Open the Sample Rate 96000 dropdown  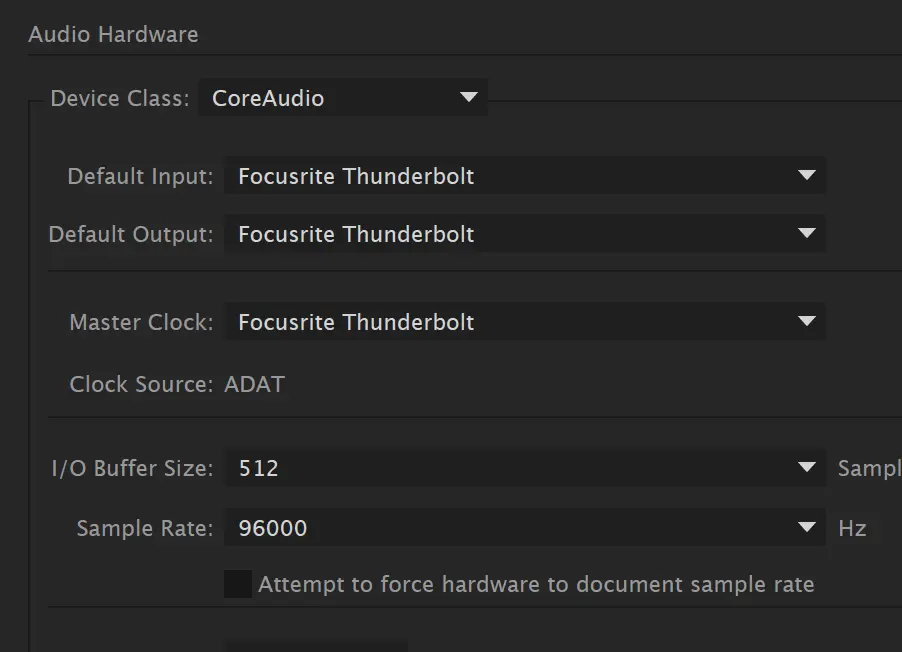tap(525, 527)
